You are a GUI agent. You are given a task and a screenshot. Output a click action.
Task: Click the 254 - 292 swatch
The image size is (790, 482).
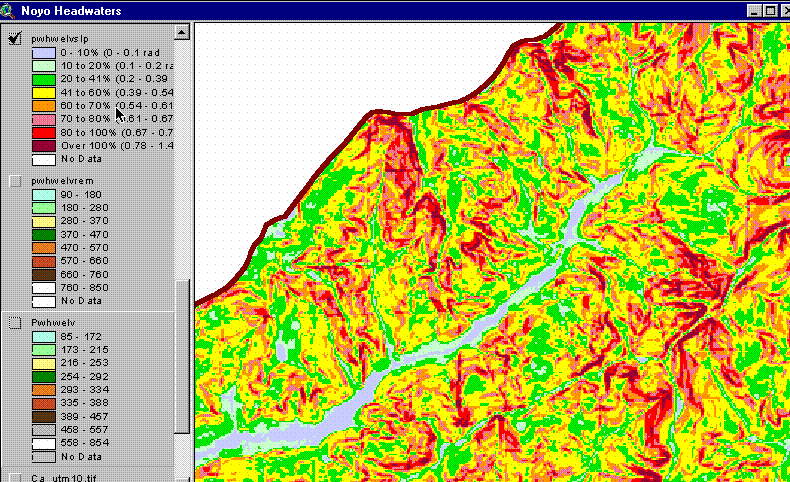click(x=44, y=377)
